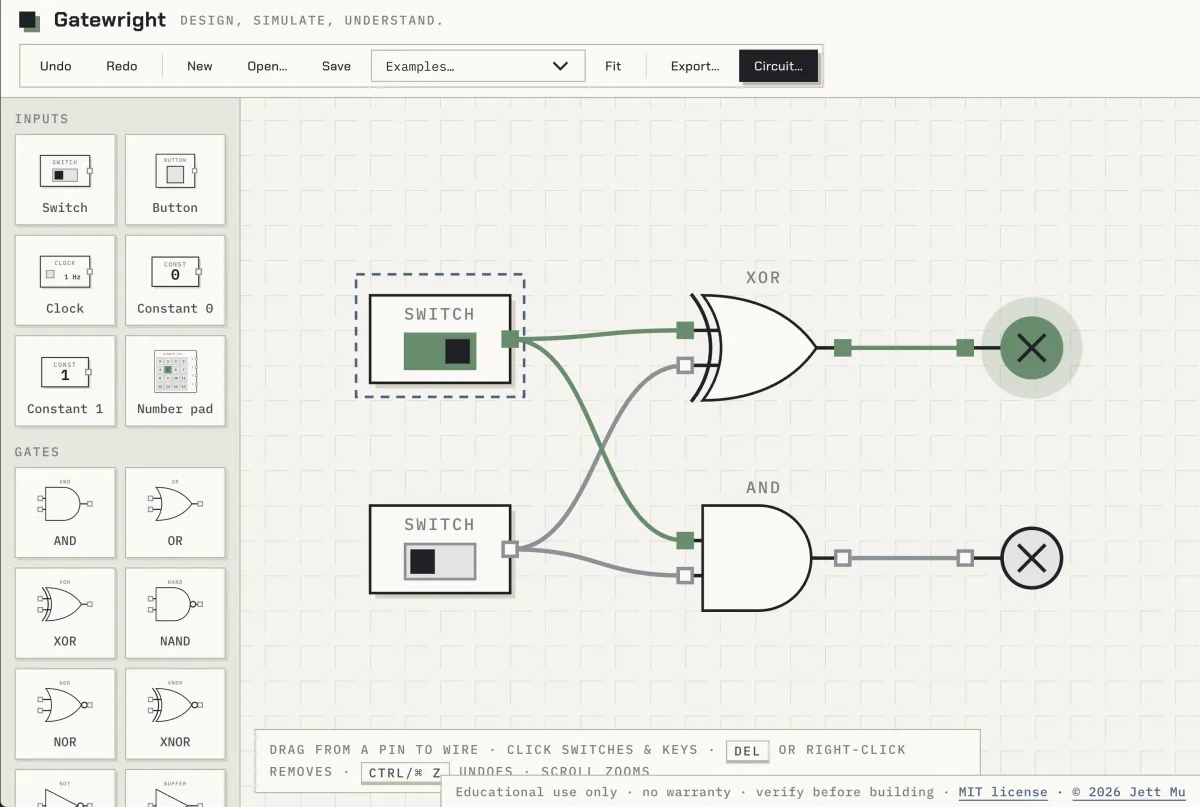Select the Number pad component
This screenshot has width=1200, height=807.
click(175, 380)
